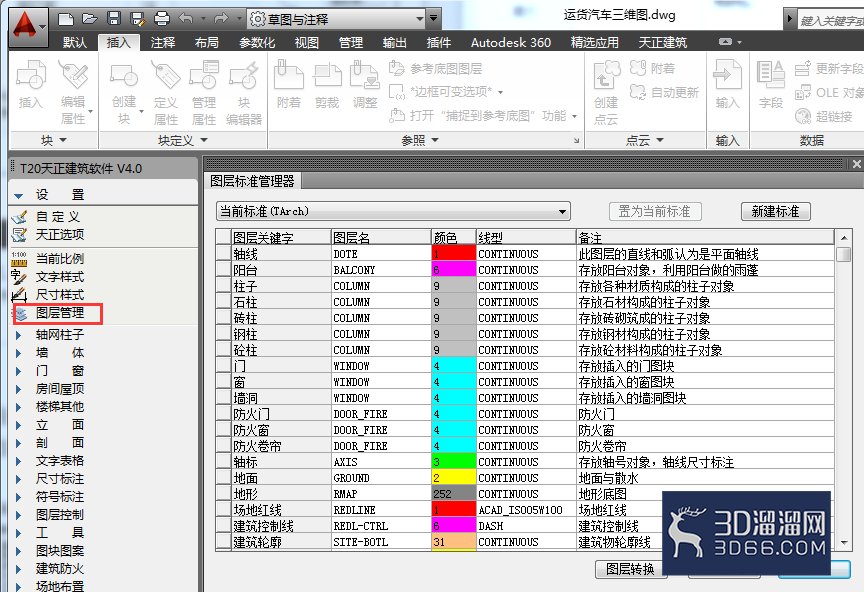Open the 当前标准(TArch) standard dropdown
Viewport: 864px width, 592px height.
point(393,211)
